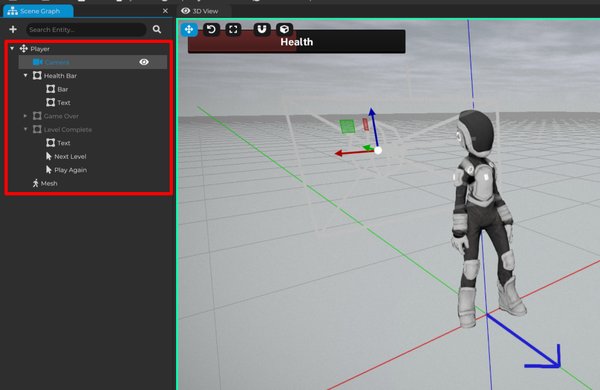600x390 pixels.
Task: Click the gizmo's green plane handle
Action: [x=347, y=126]
